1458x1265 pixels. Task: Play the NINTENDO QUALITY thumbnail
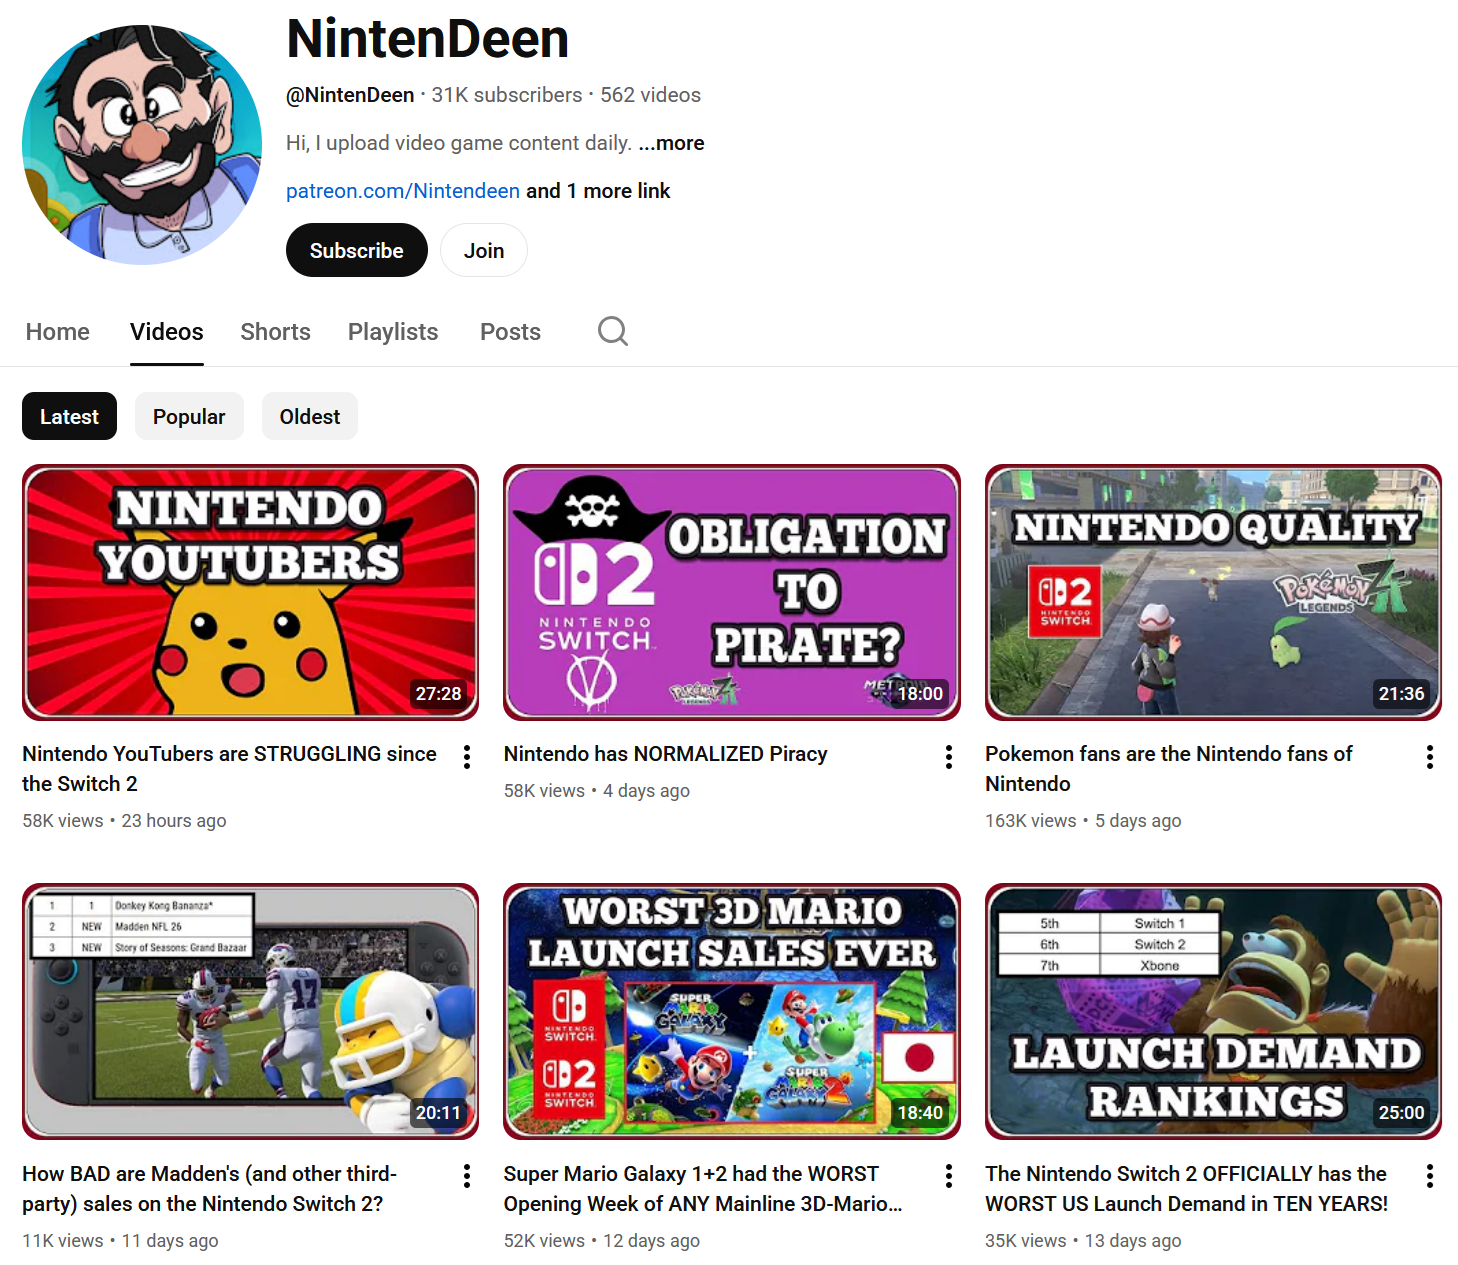click(1213, 592)
